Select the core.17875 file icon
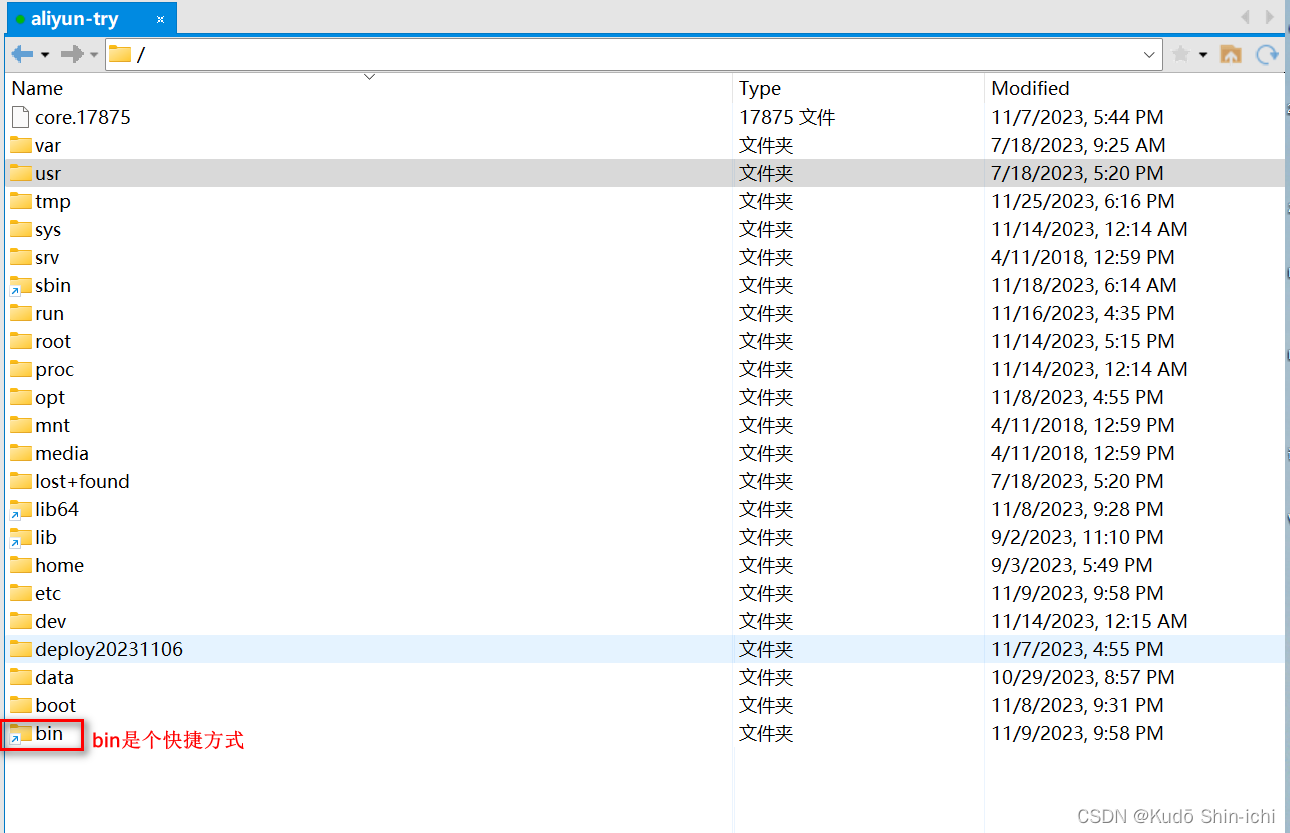The image size is (1290, 833). 21,117
